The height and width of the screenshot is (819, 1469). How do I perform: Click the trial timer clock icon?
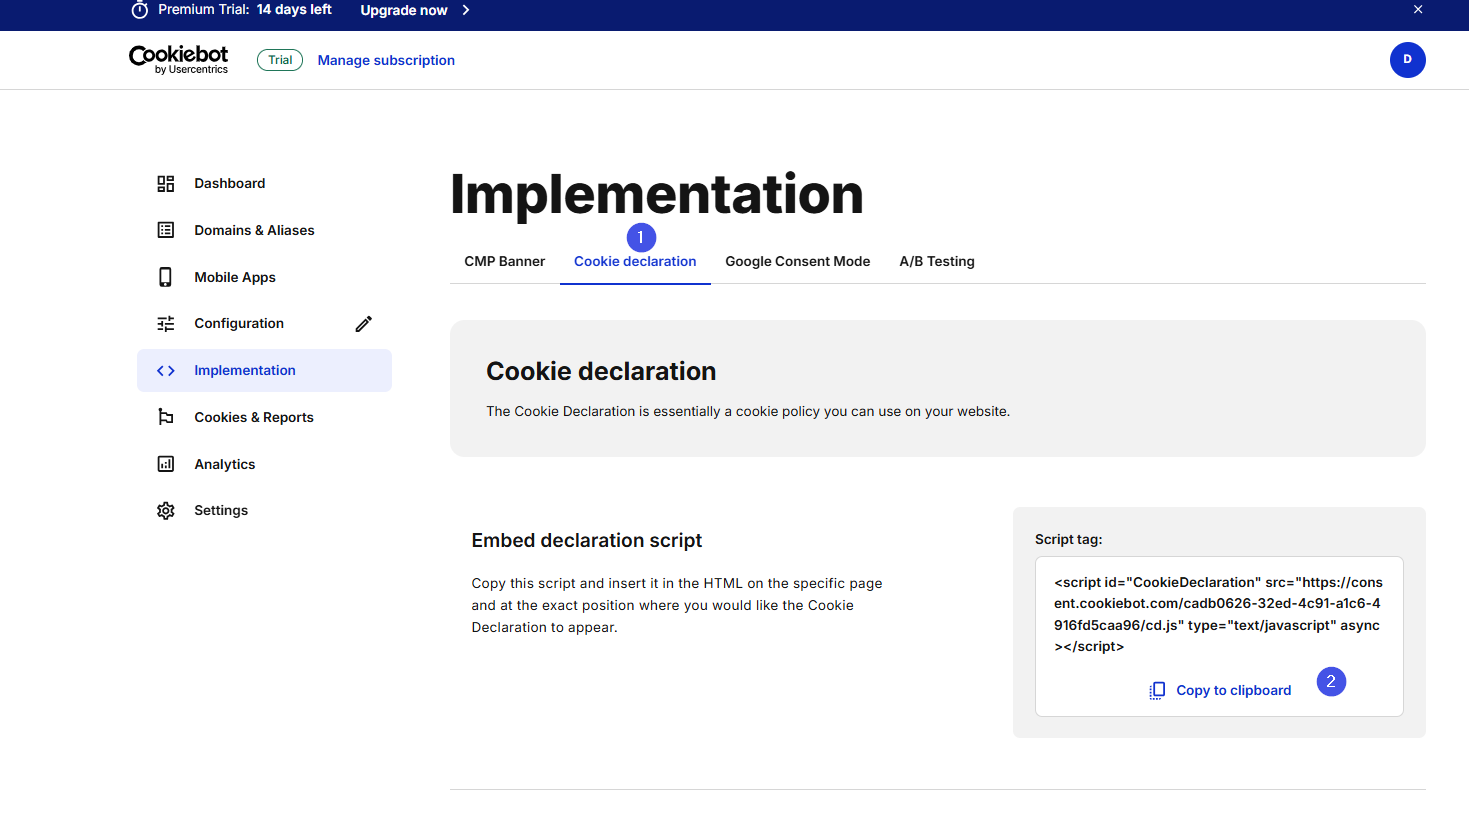tap(140, 10)
